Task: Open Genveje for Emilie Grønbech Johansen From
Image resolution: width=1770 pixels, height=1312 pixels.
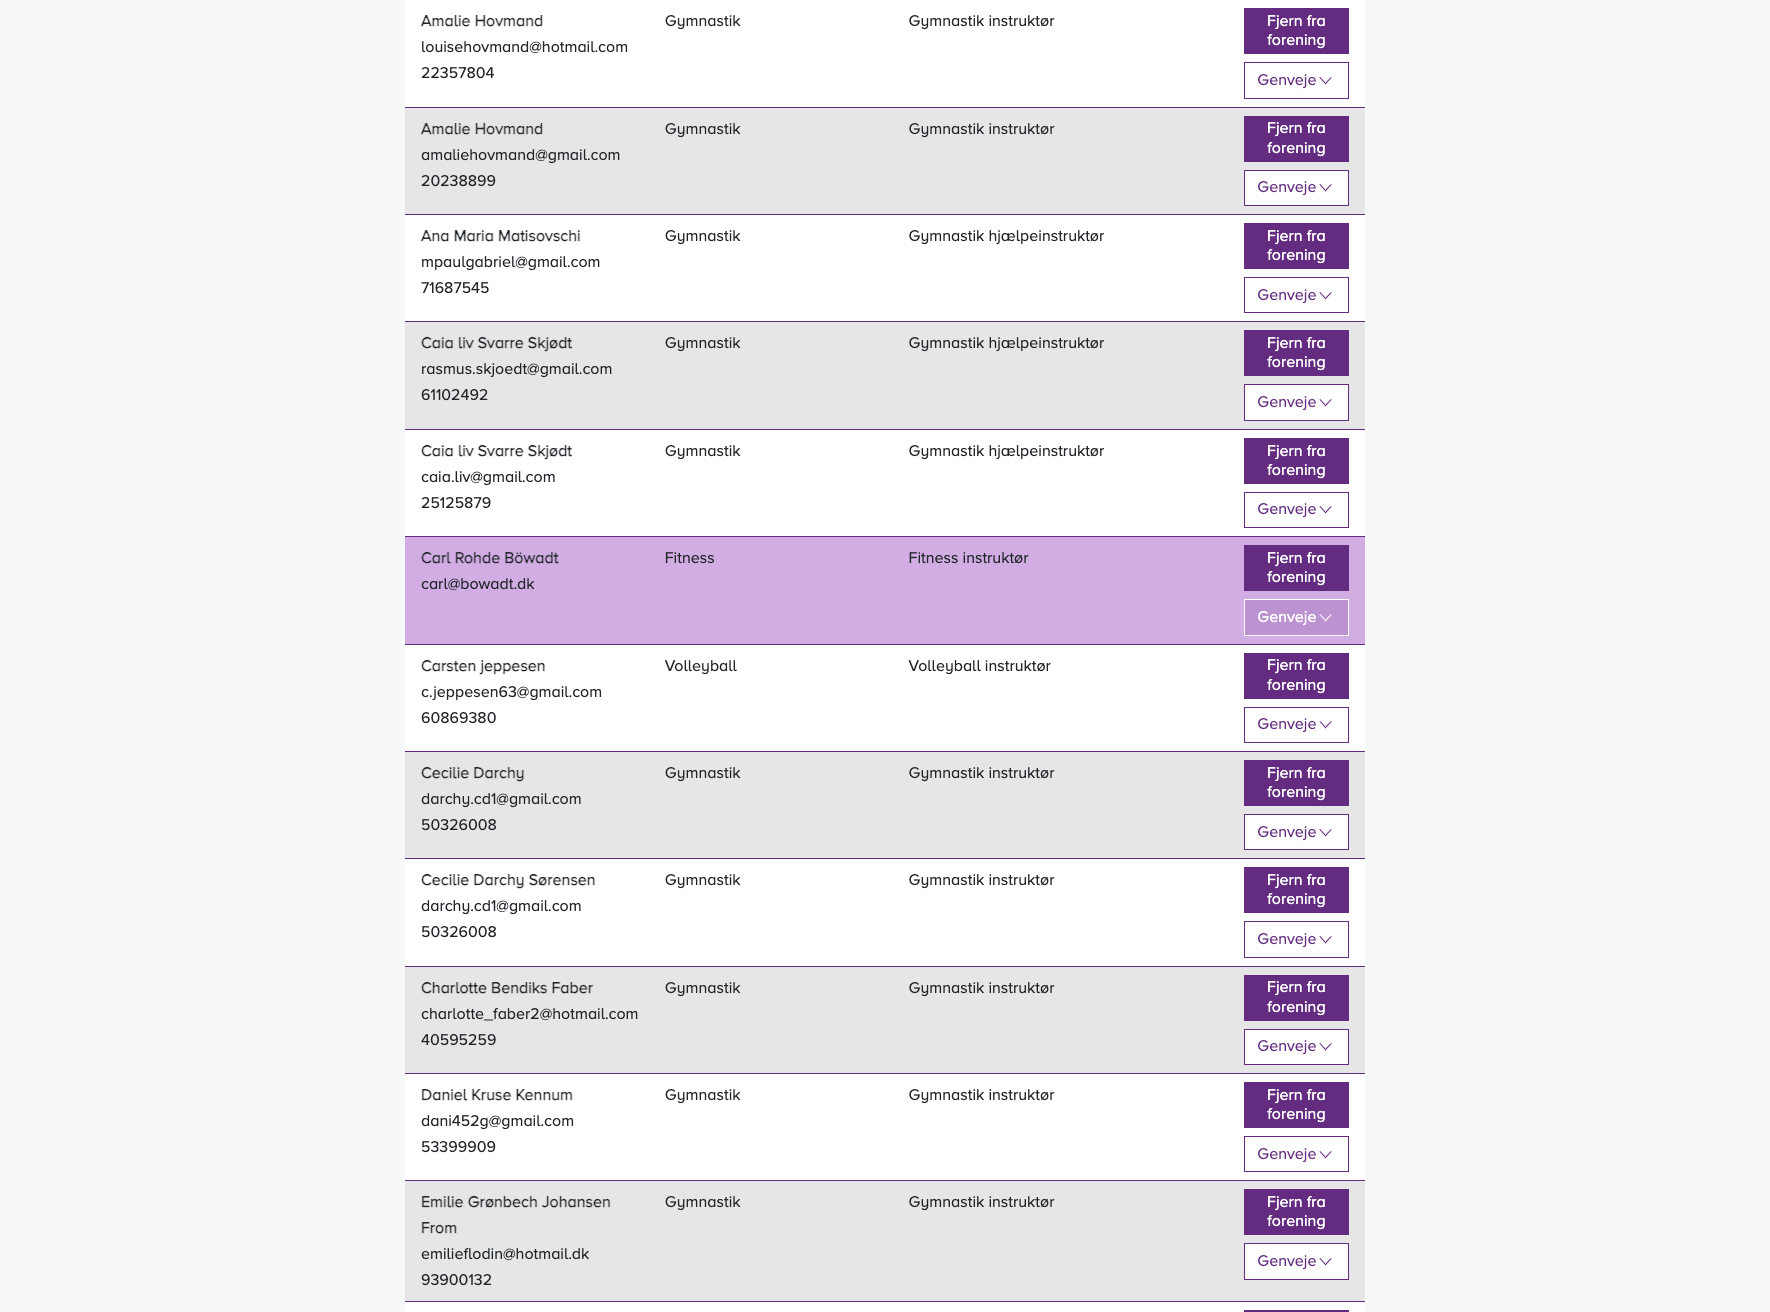Action: [1296, 1261]
